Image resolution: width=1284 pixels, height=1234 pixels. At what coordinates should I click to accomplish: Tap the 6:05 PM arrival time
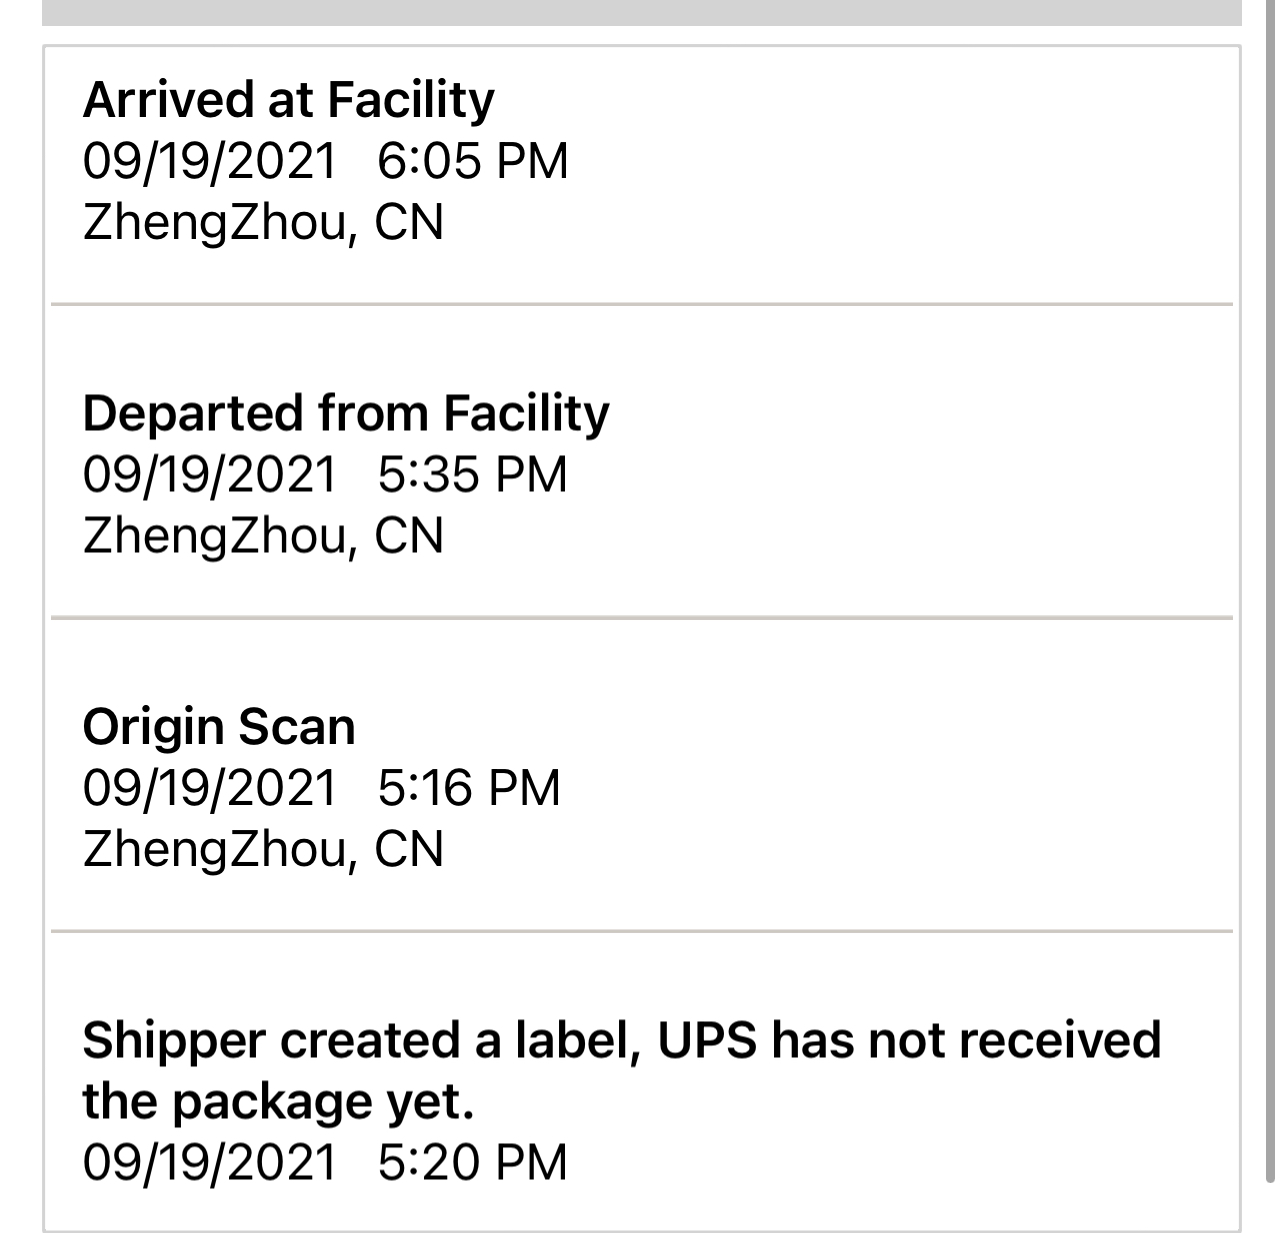(x=473, y=160)
